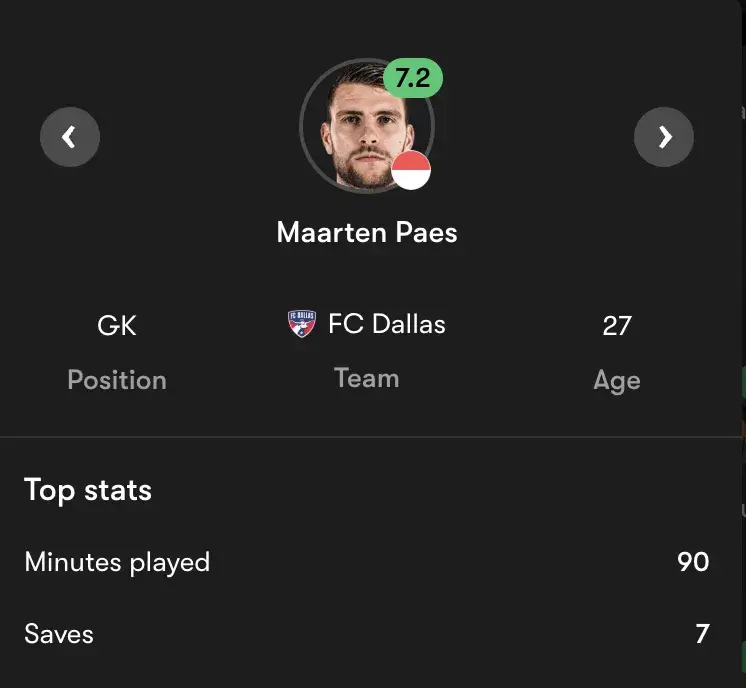Click the green strip at the right edge

click(743, 383)
